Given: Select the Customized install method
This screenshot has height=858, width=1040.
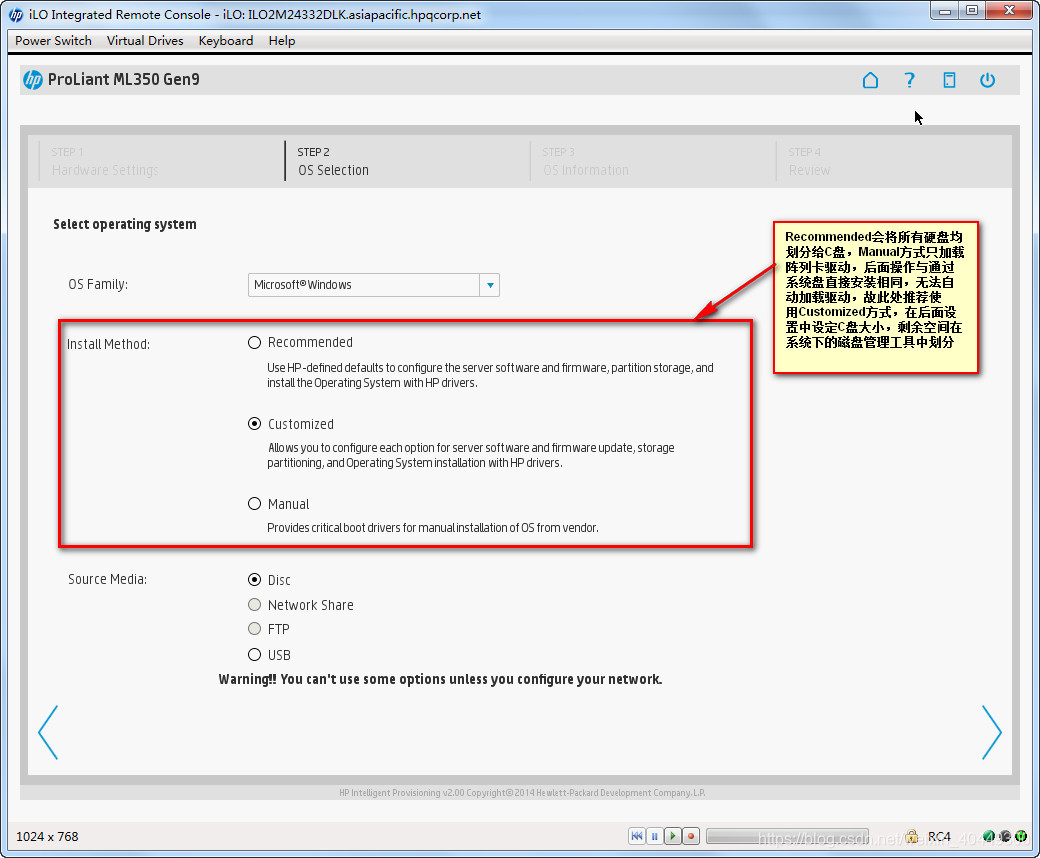Looking at the screenshot, I should pyautogui.click(x=254, y=424).
